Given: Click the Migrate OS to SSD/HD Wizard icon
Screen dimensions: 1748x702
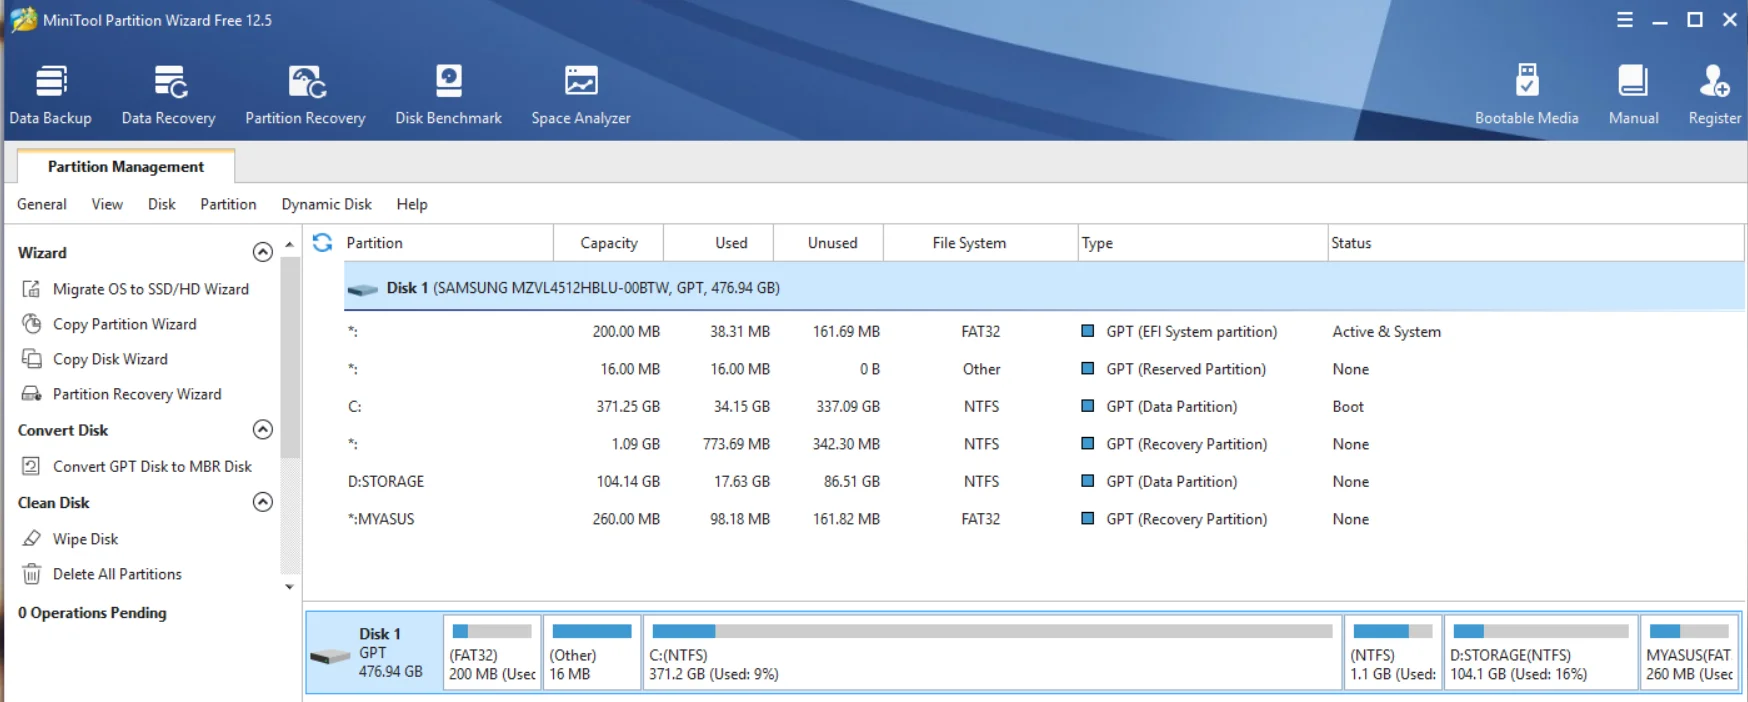Looking at the screenshot, I should (x=32, y=289).
